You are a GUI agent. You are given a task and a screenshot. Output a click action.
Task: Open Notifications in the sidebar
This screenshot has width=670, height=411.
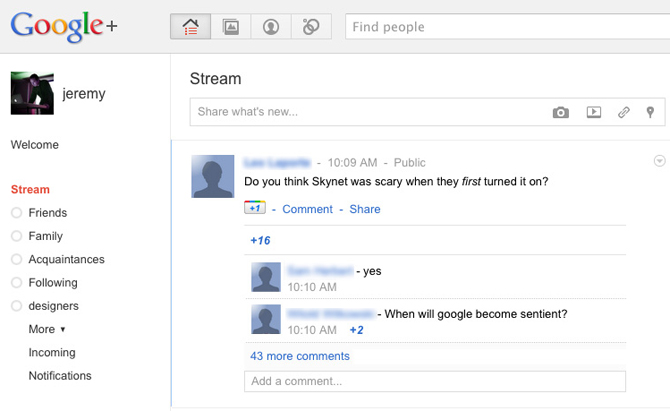pos(60,376)
